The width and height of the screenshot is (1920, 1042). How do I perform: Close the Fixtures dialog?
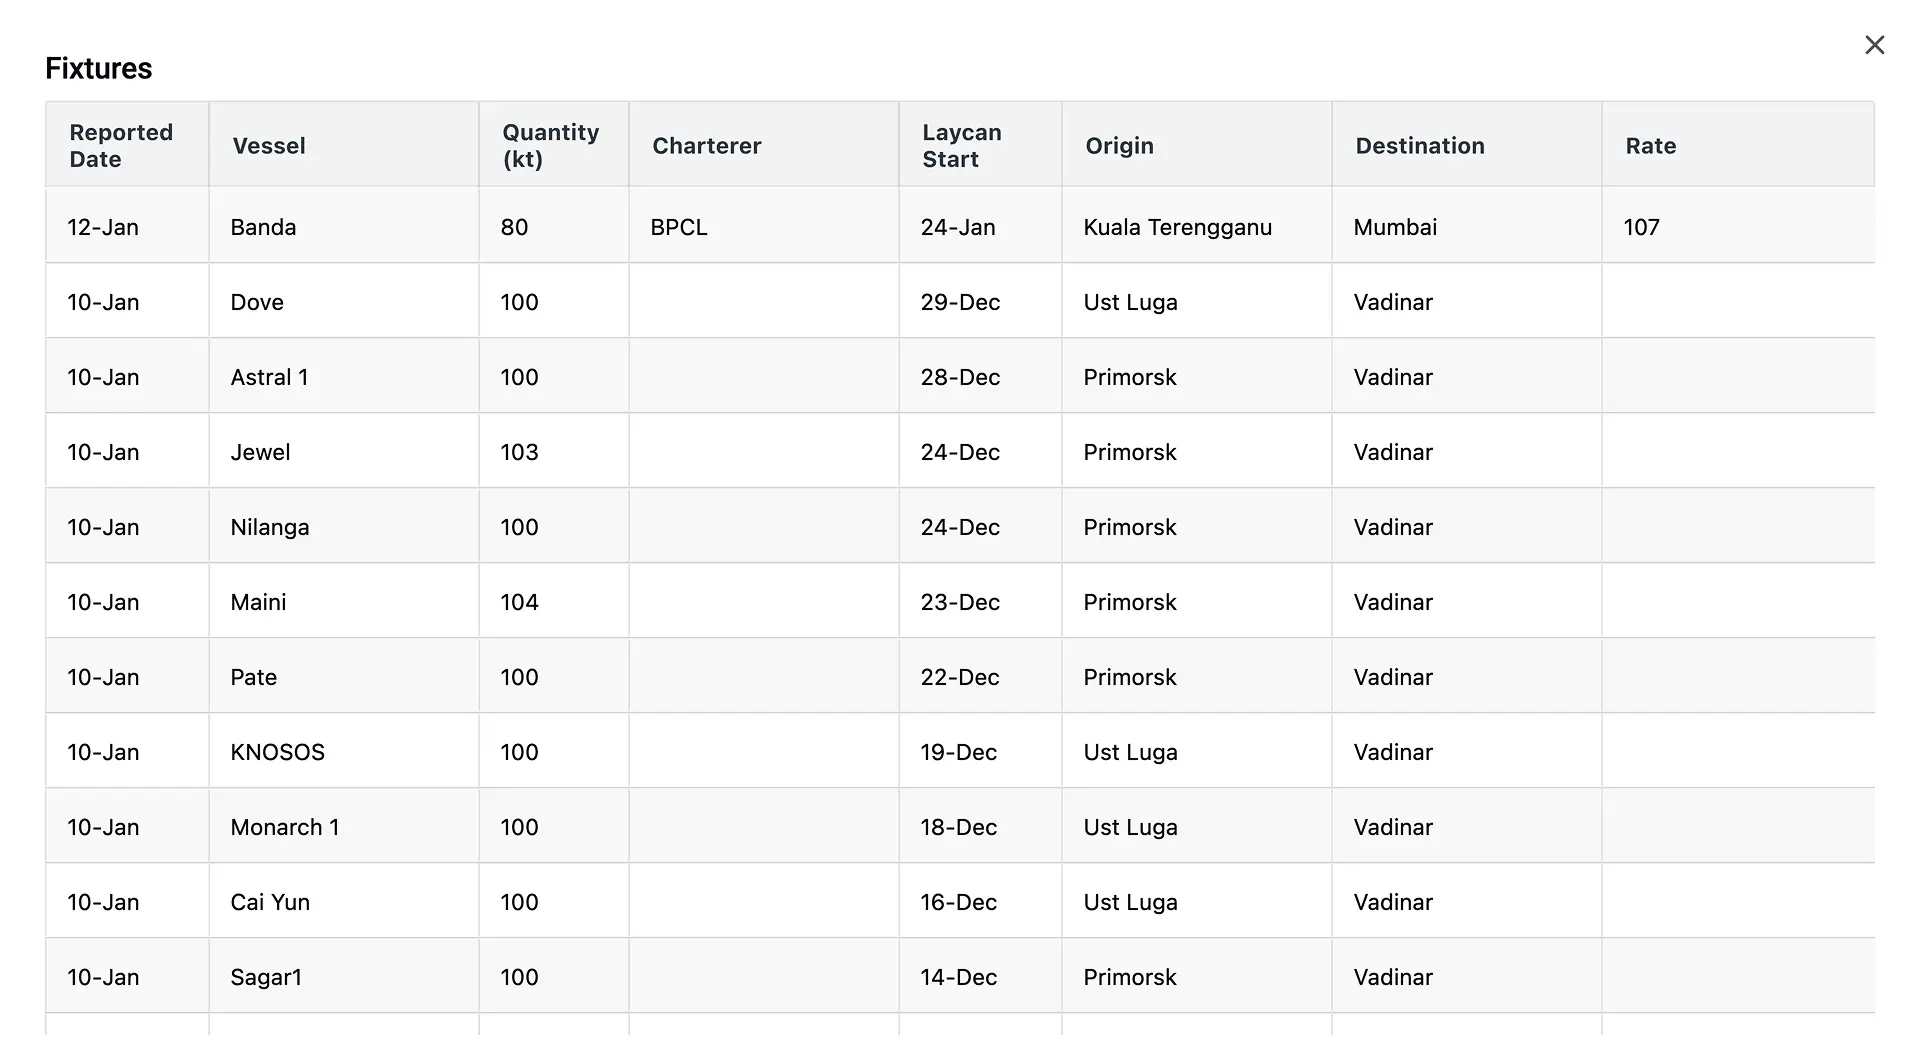1874,44
